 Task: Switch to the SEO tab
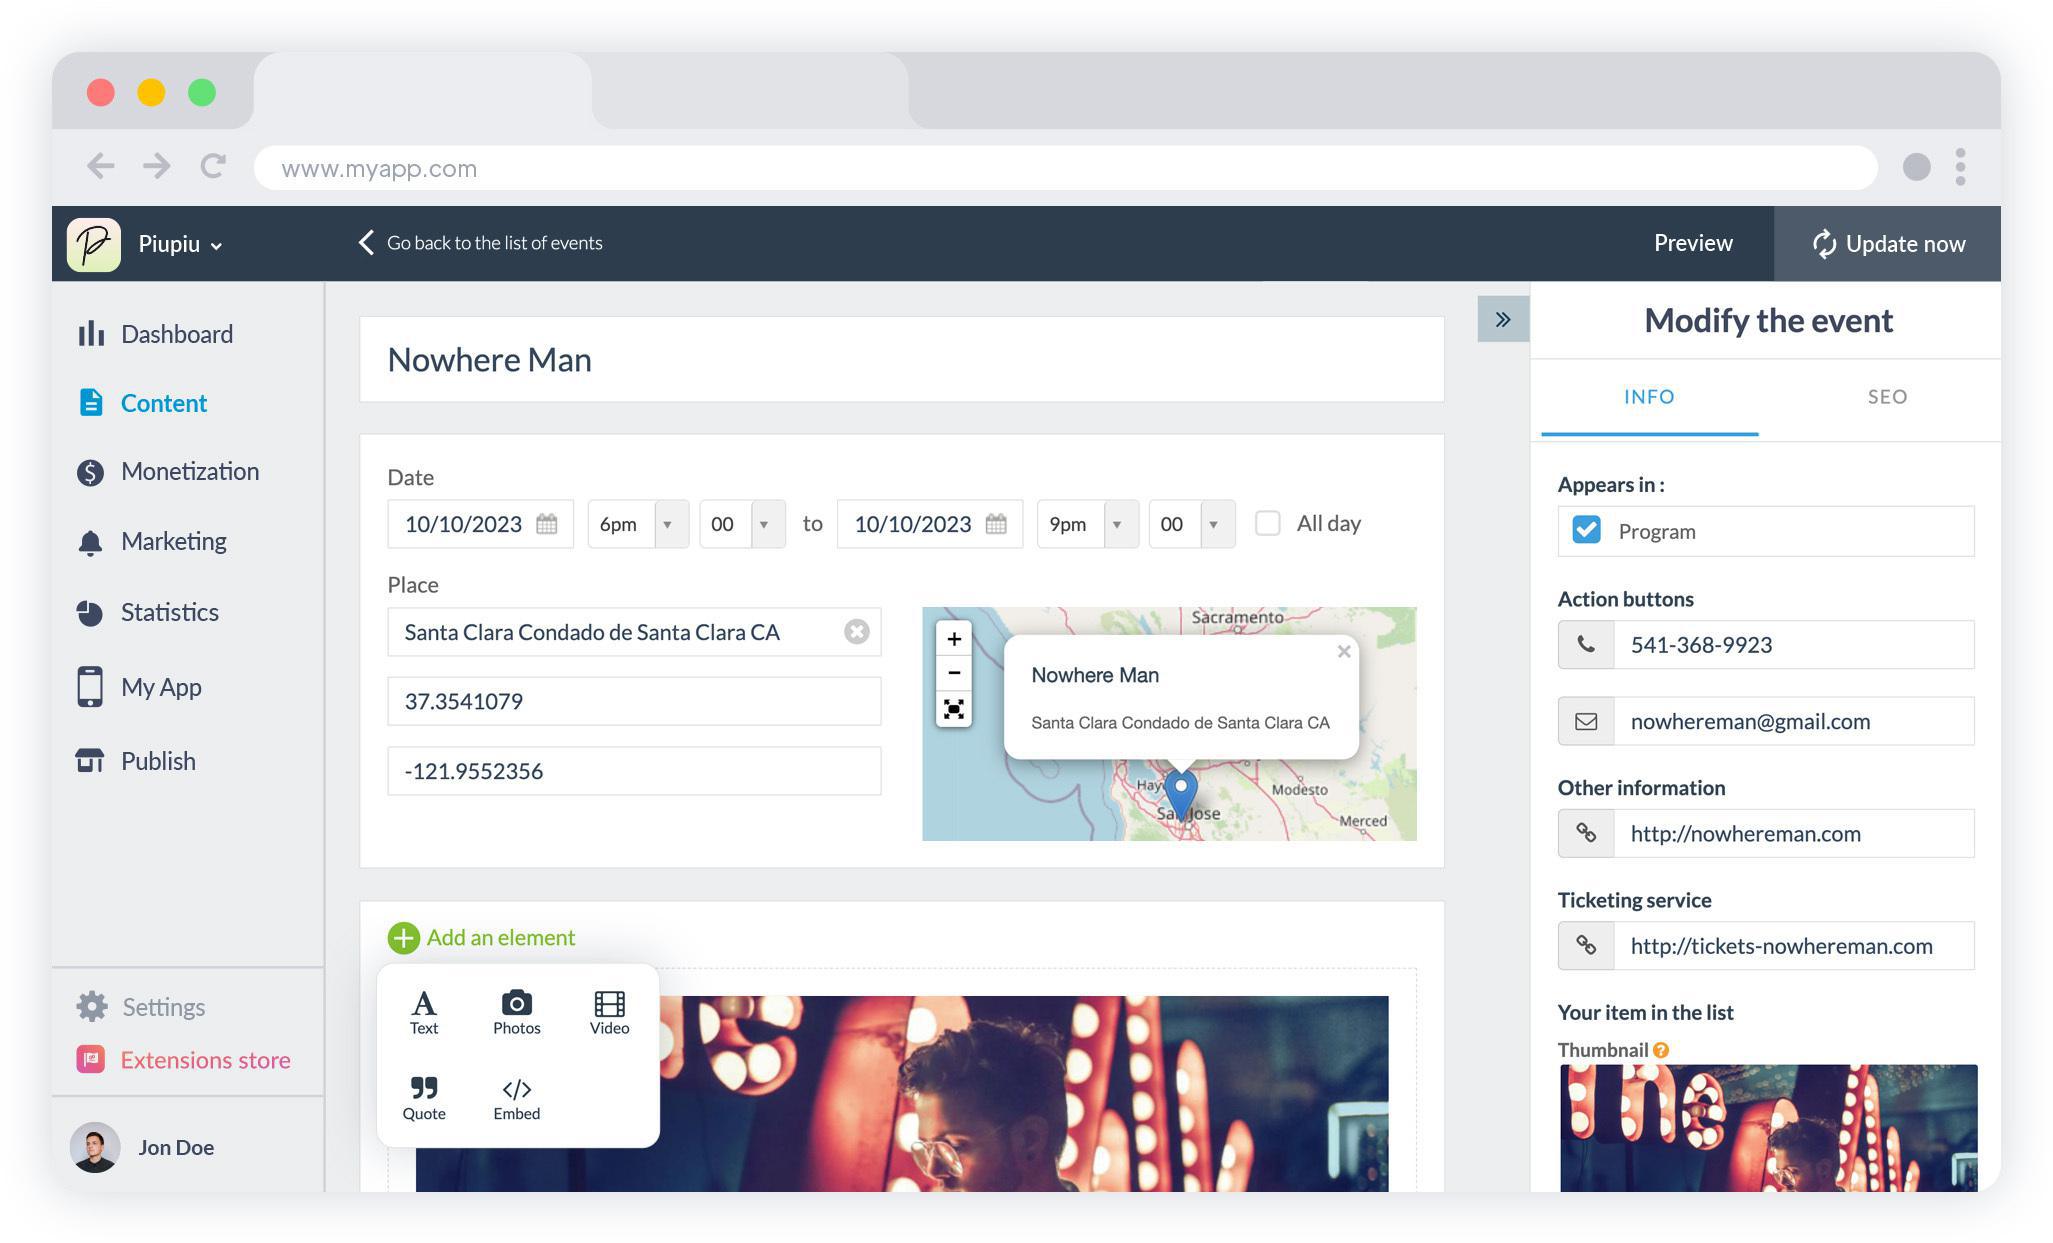coord(1887,396)
